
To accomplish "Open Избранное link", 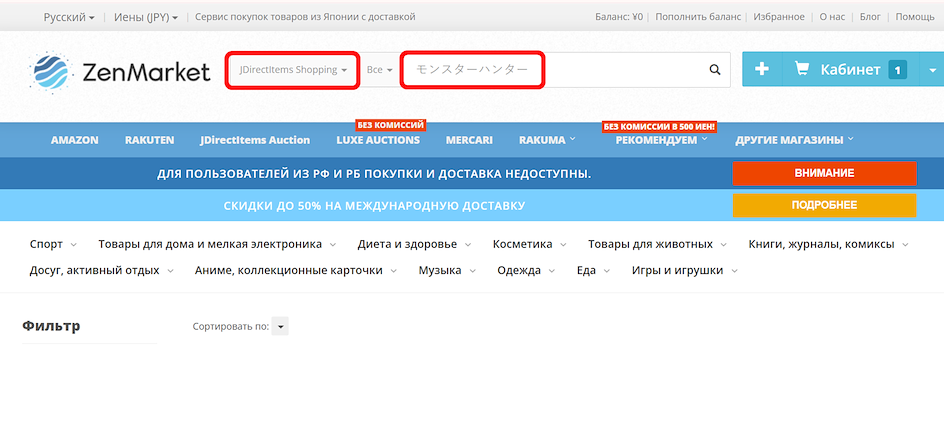I will coord(778,17).
